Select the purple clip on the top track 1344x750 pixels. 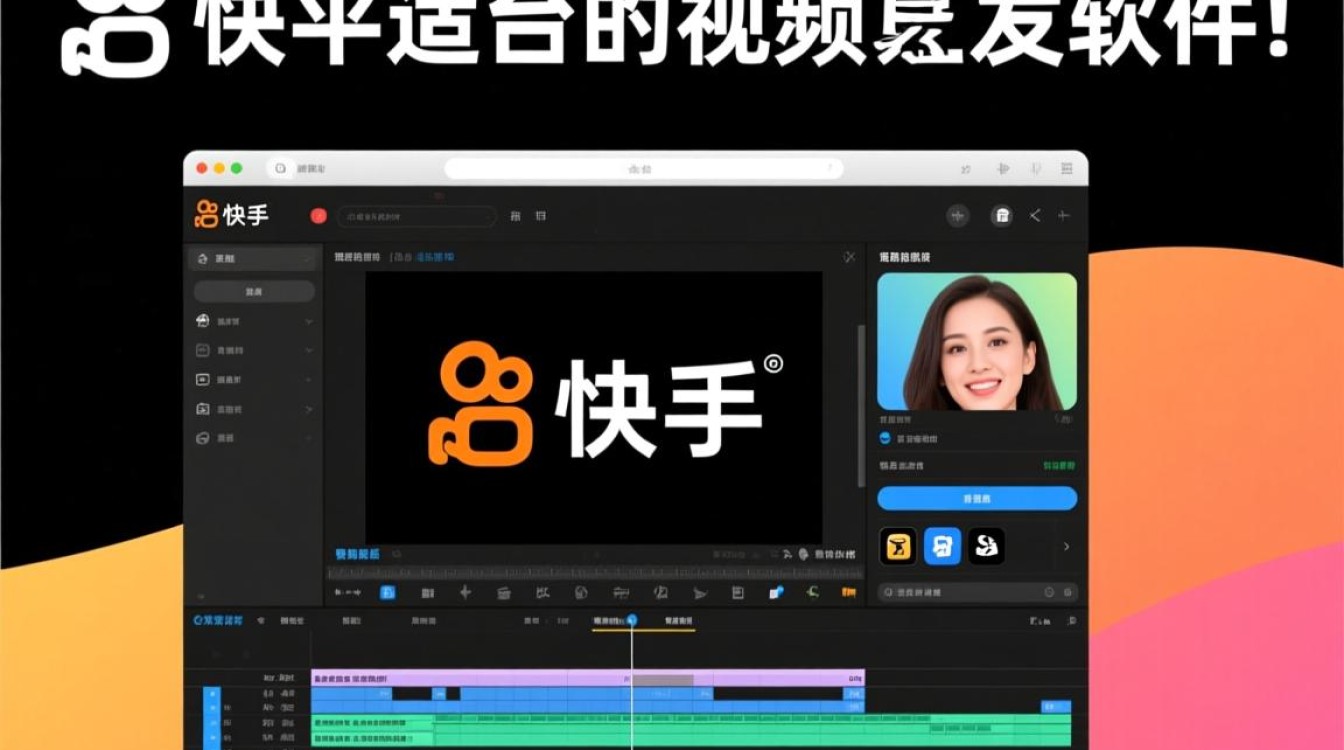pos(587,678)
